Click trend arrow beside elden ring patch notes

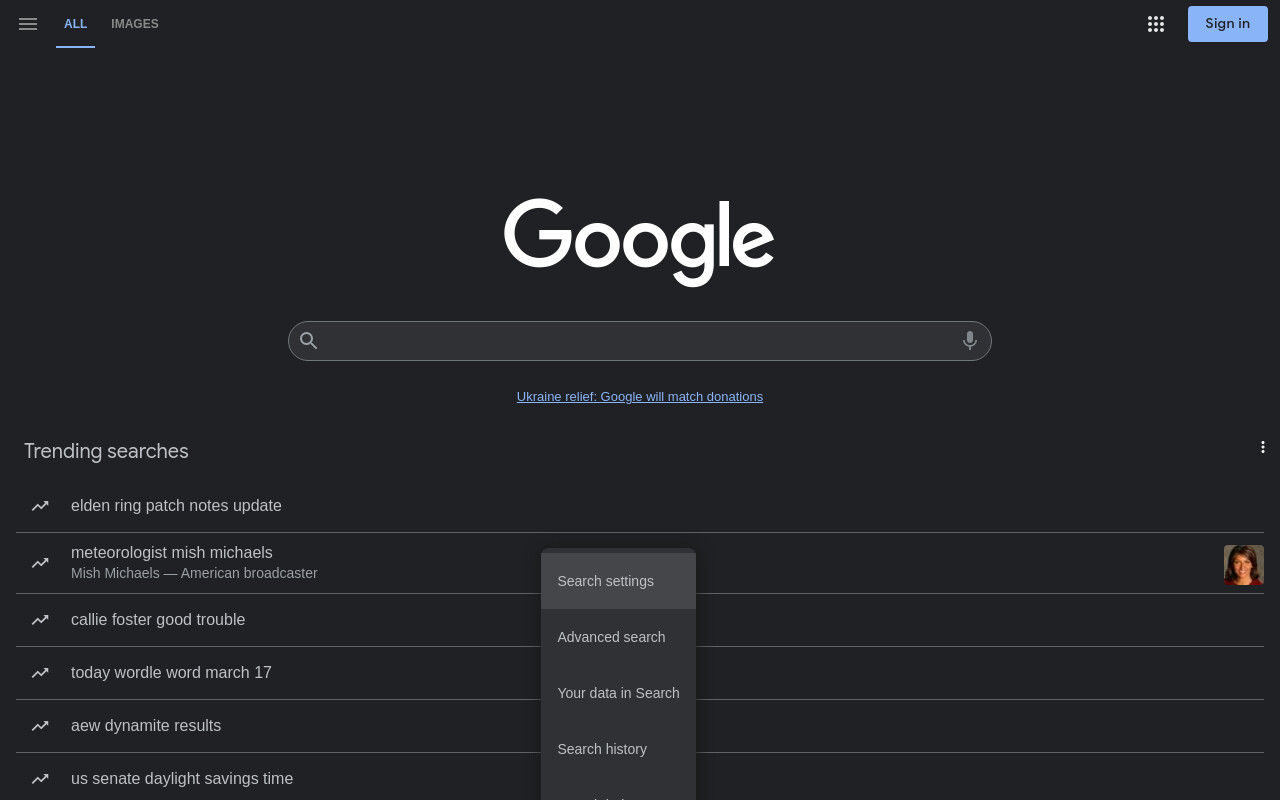click(x=40, y=506)
